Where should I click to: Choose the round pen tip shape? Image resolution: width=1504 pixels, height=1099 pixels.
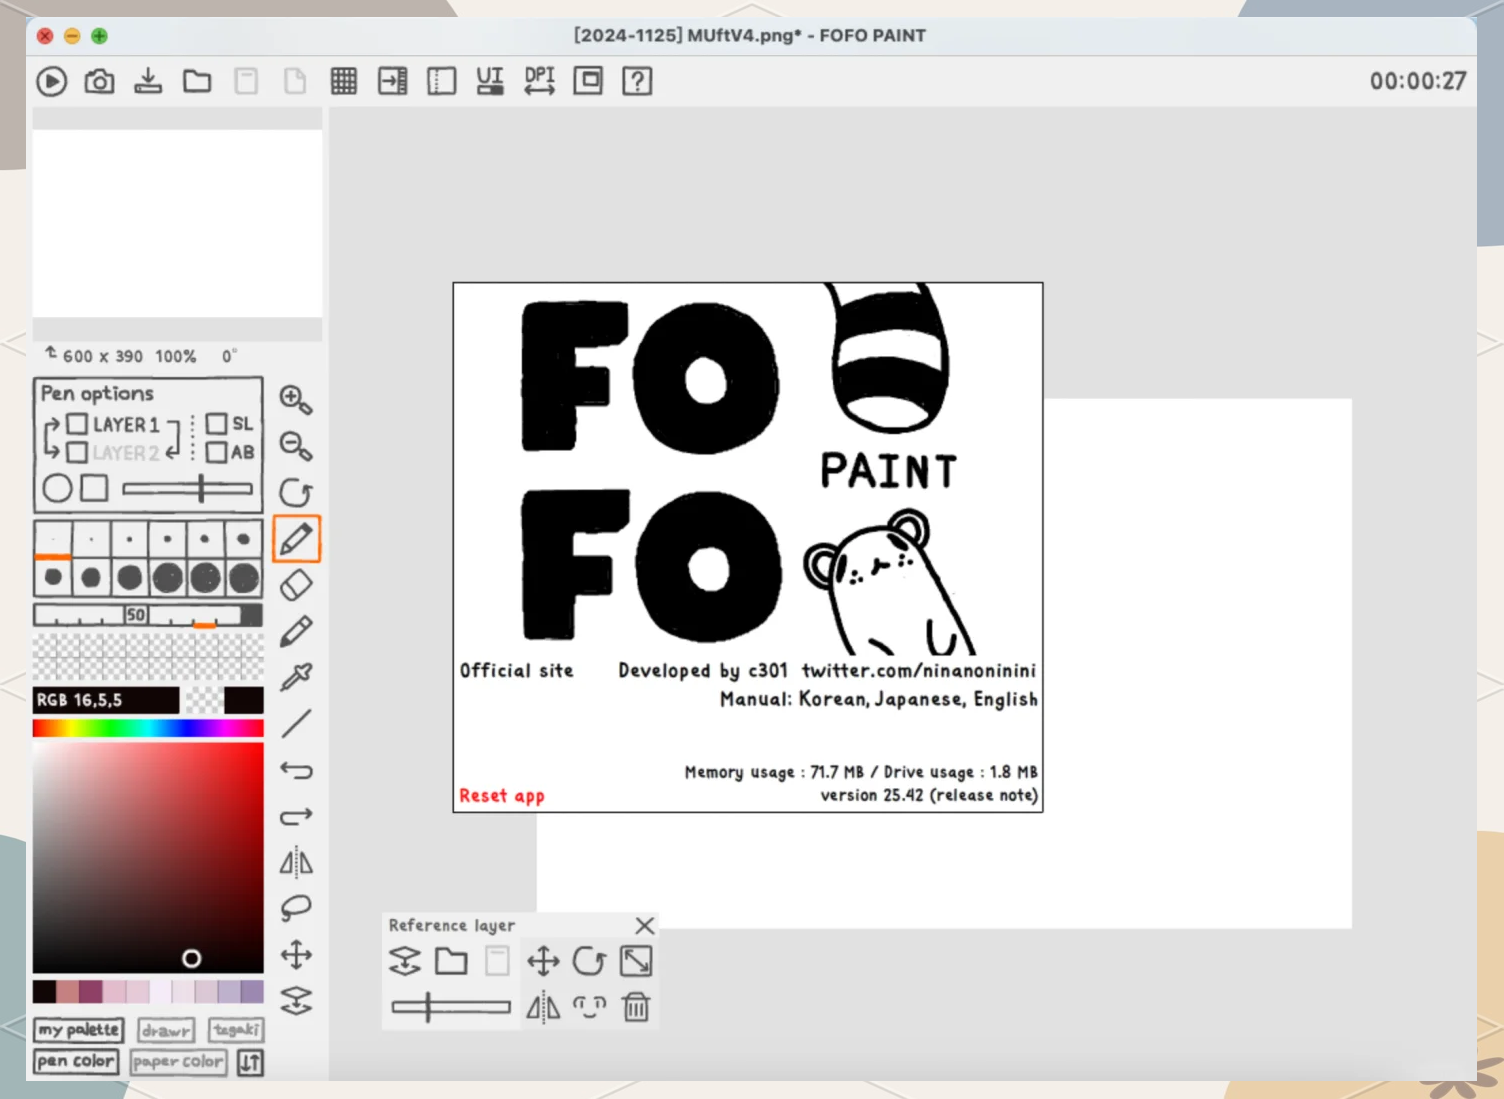click(57, 488)
